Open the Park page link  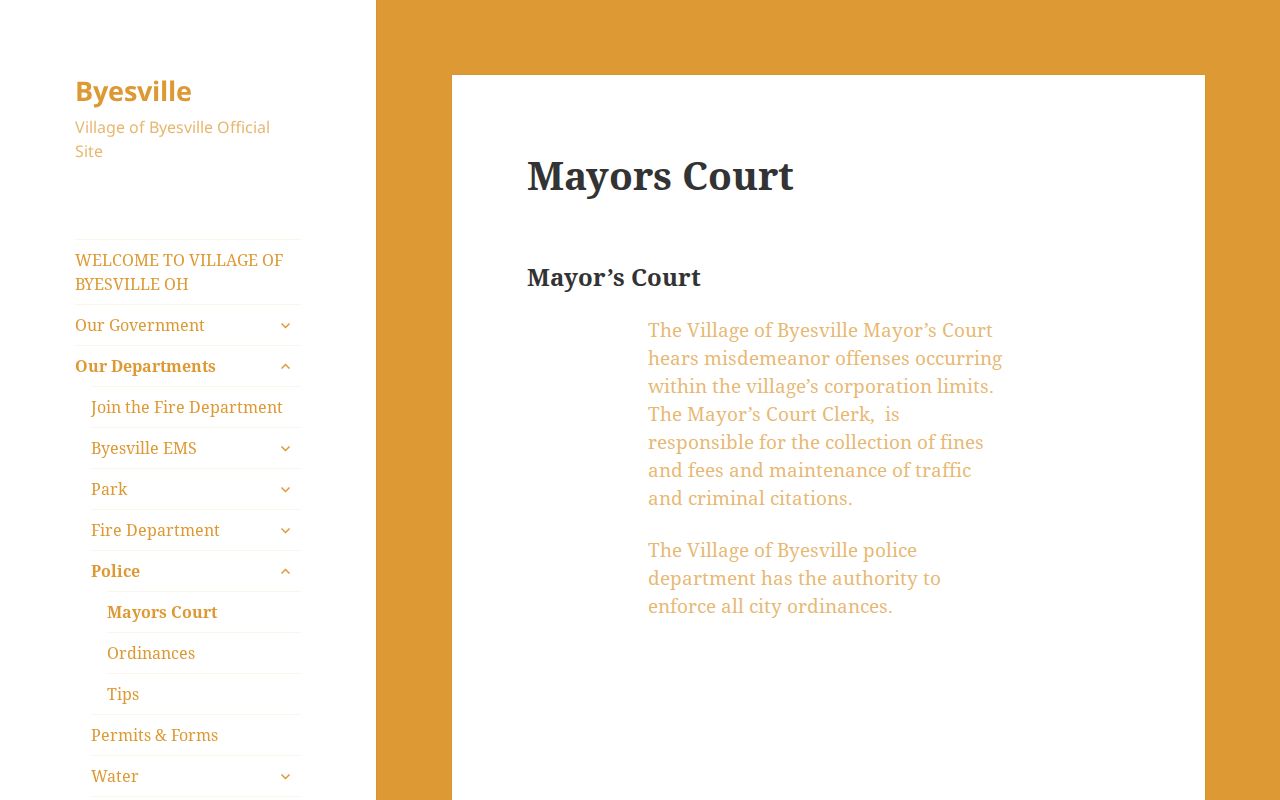(x=109, y=489)
